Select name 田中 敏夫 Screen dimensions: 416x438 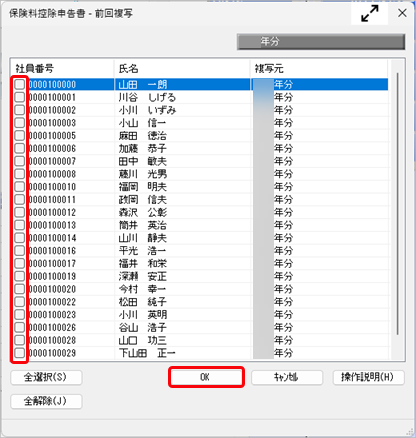pyautogui.click(x=143, y=161)
